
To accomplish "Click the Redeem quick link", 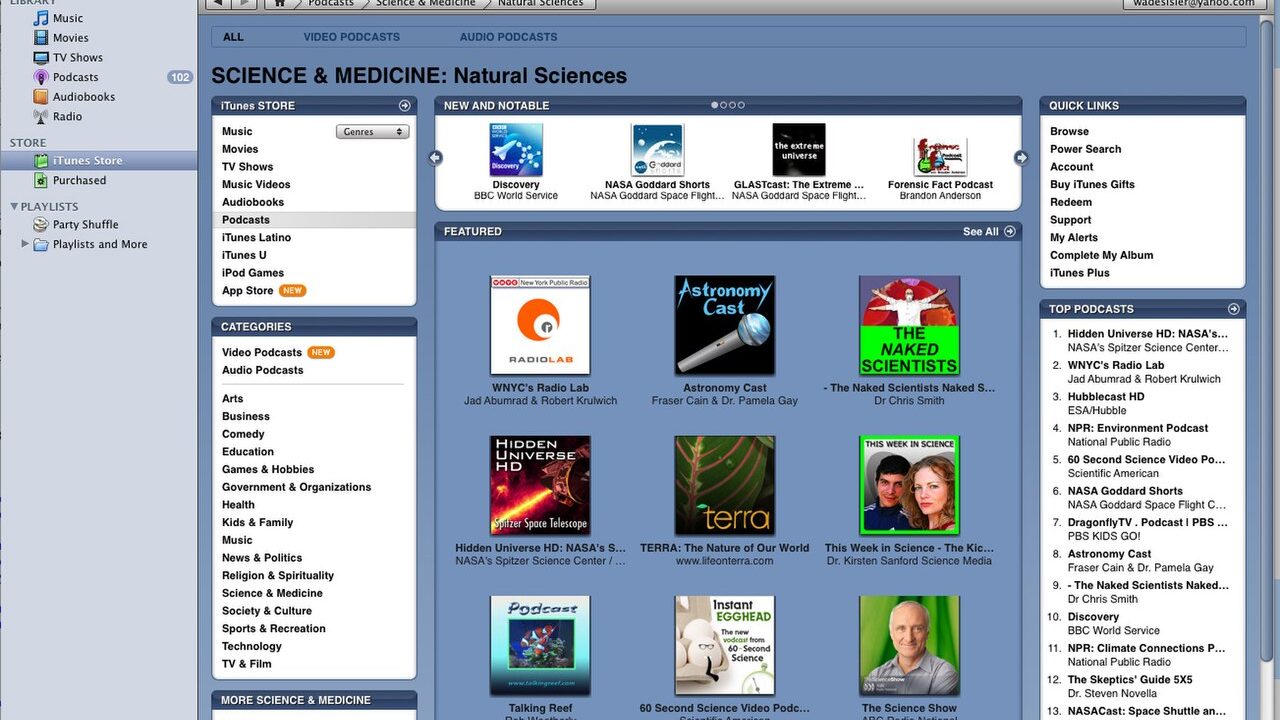I will pos(1071,202).
